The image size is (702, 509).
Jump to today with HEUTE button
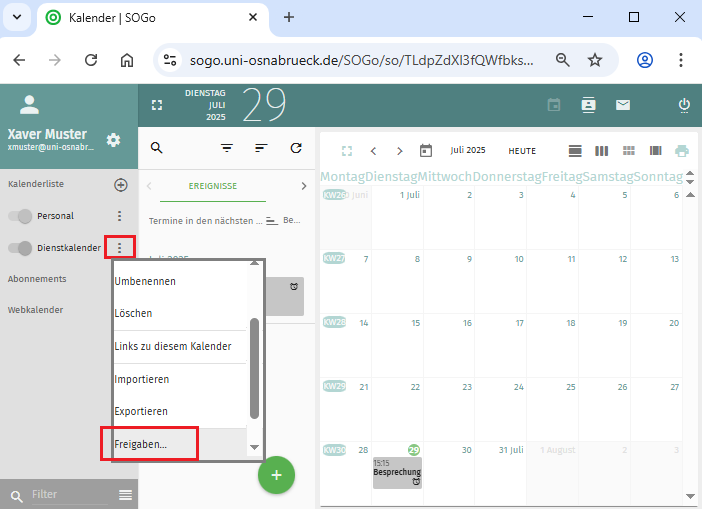tap(521, 151)
